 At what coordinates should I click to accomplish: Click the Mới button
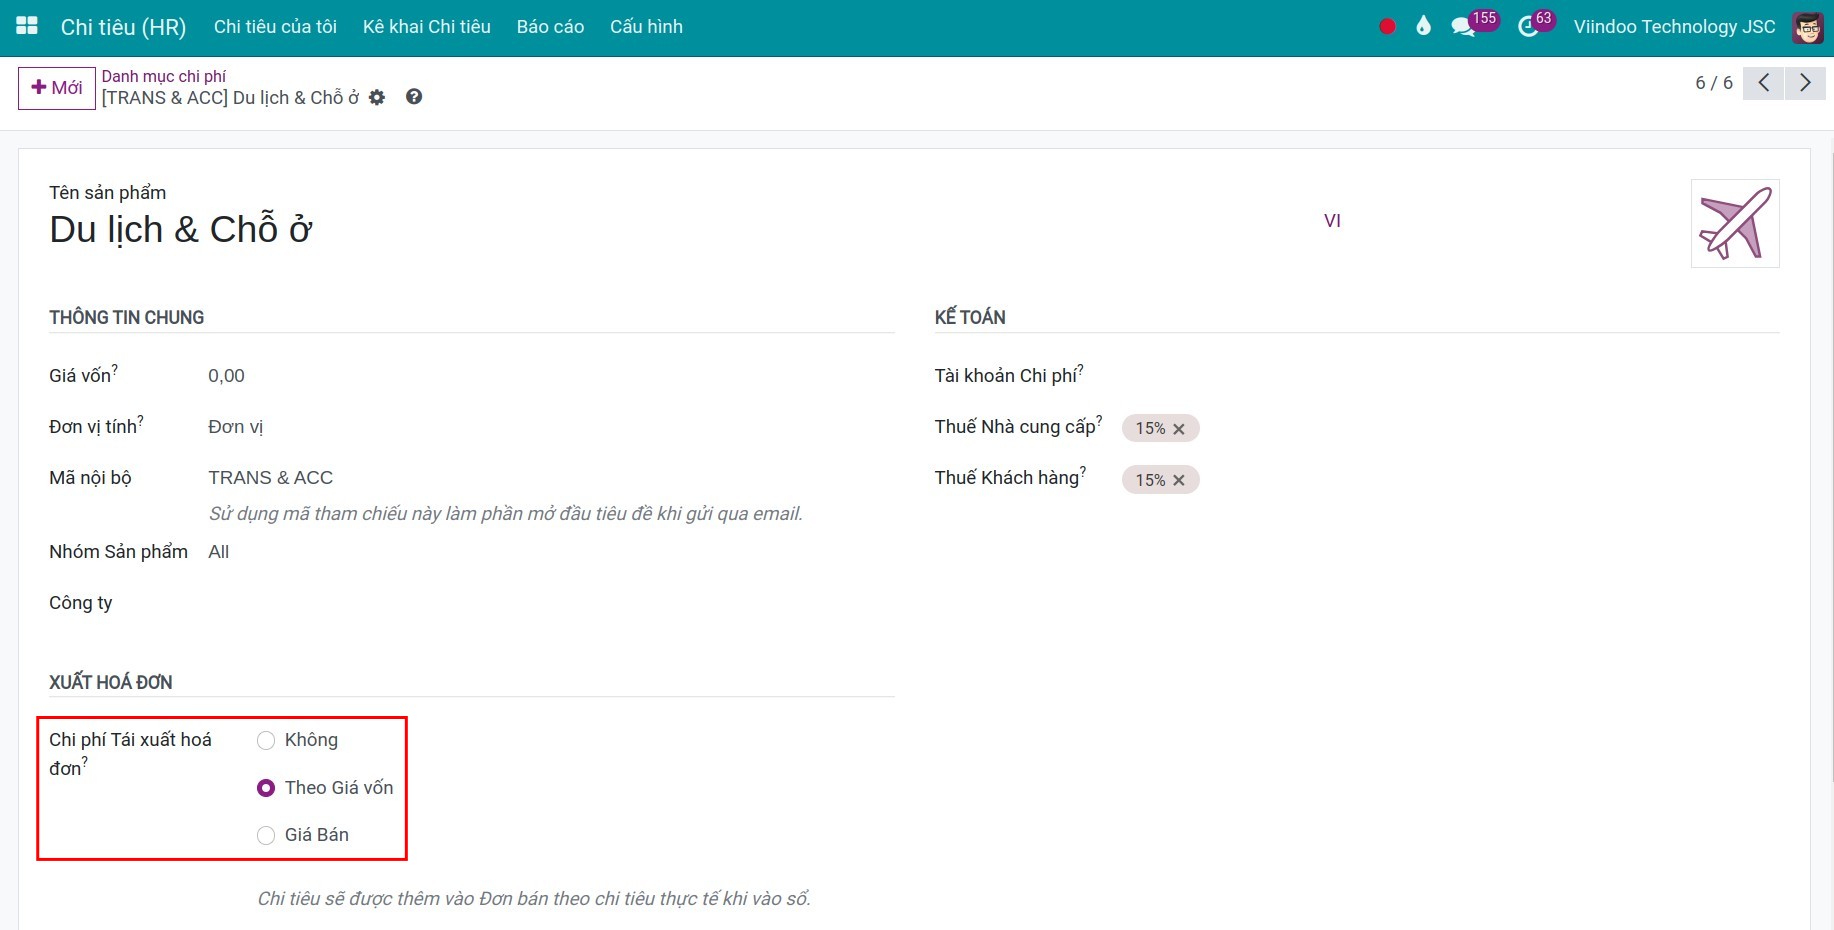click(x=57, y=88)
